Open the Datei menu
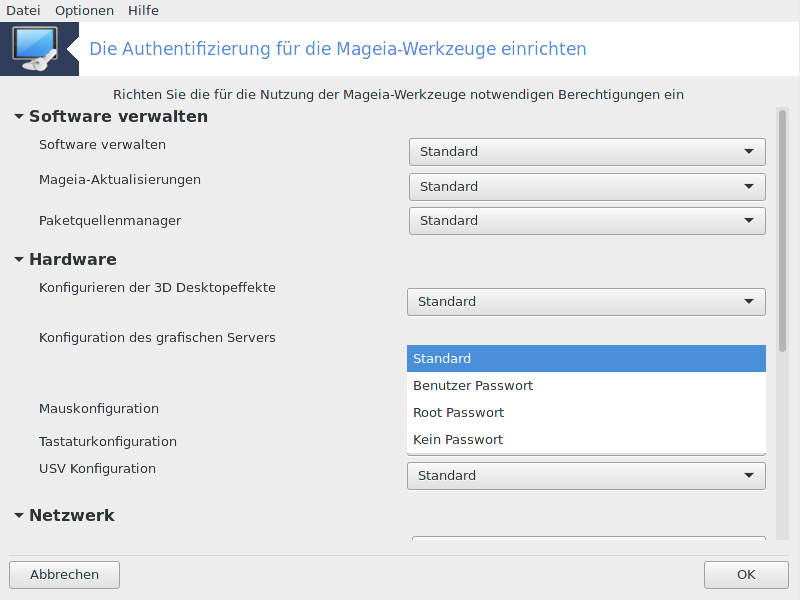Viewport: 800px width, 600px height. click(23, 10)
